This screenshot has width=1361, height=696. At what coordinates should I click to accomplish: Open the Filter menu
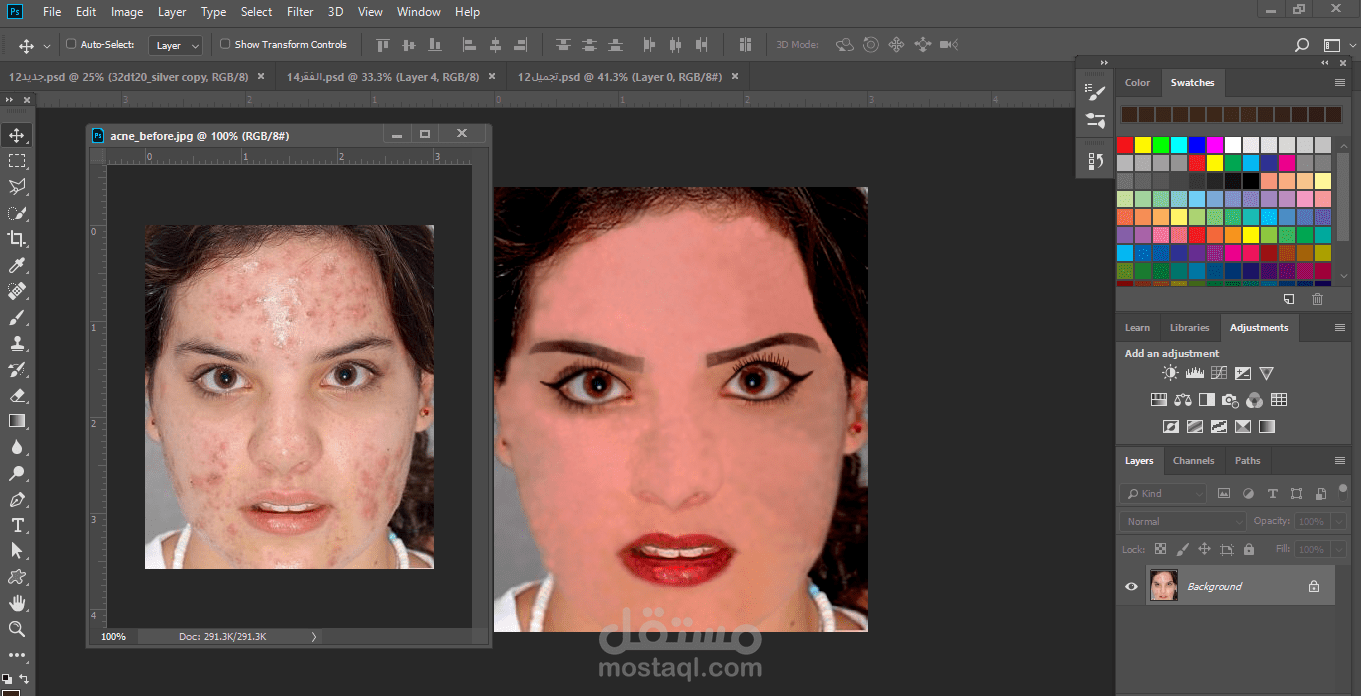tap(300, 12)
